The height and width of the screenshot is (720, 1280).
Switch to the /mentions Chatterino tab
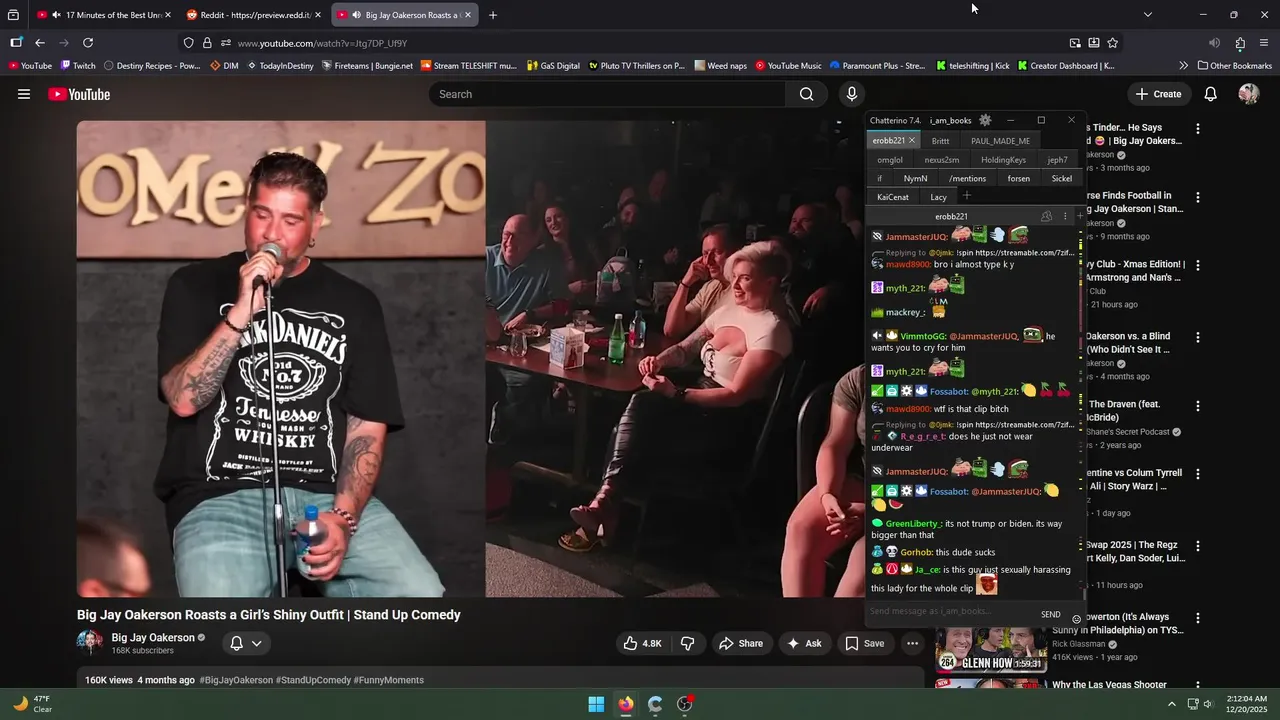coord(967,178)
